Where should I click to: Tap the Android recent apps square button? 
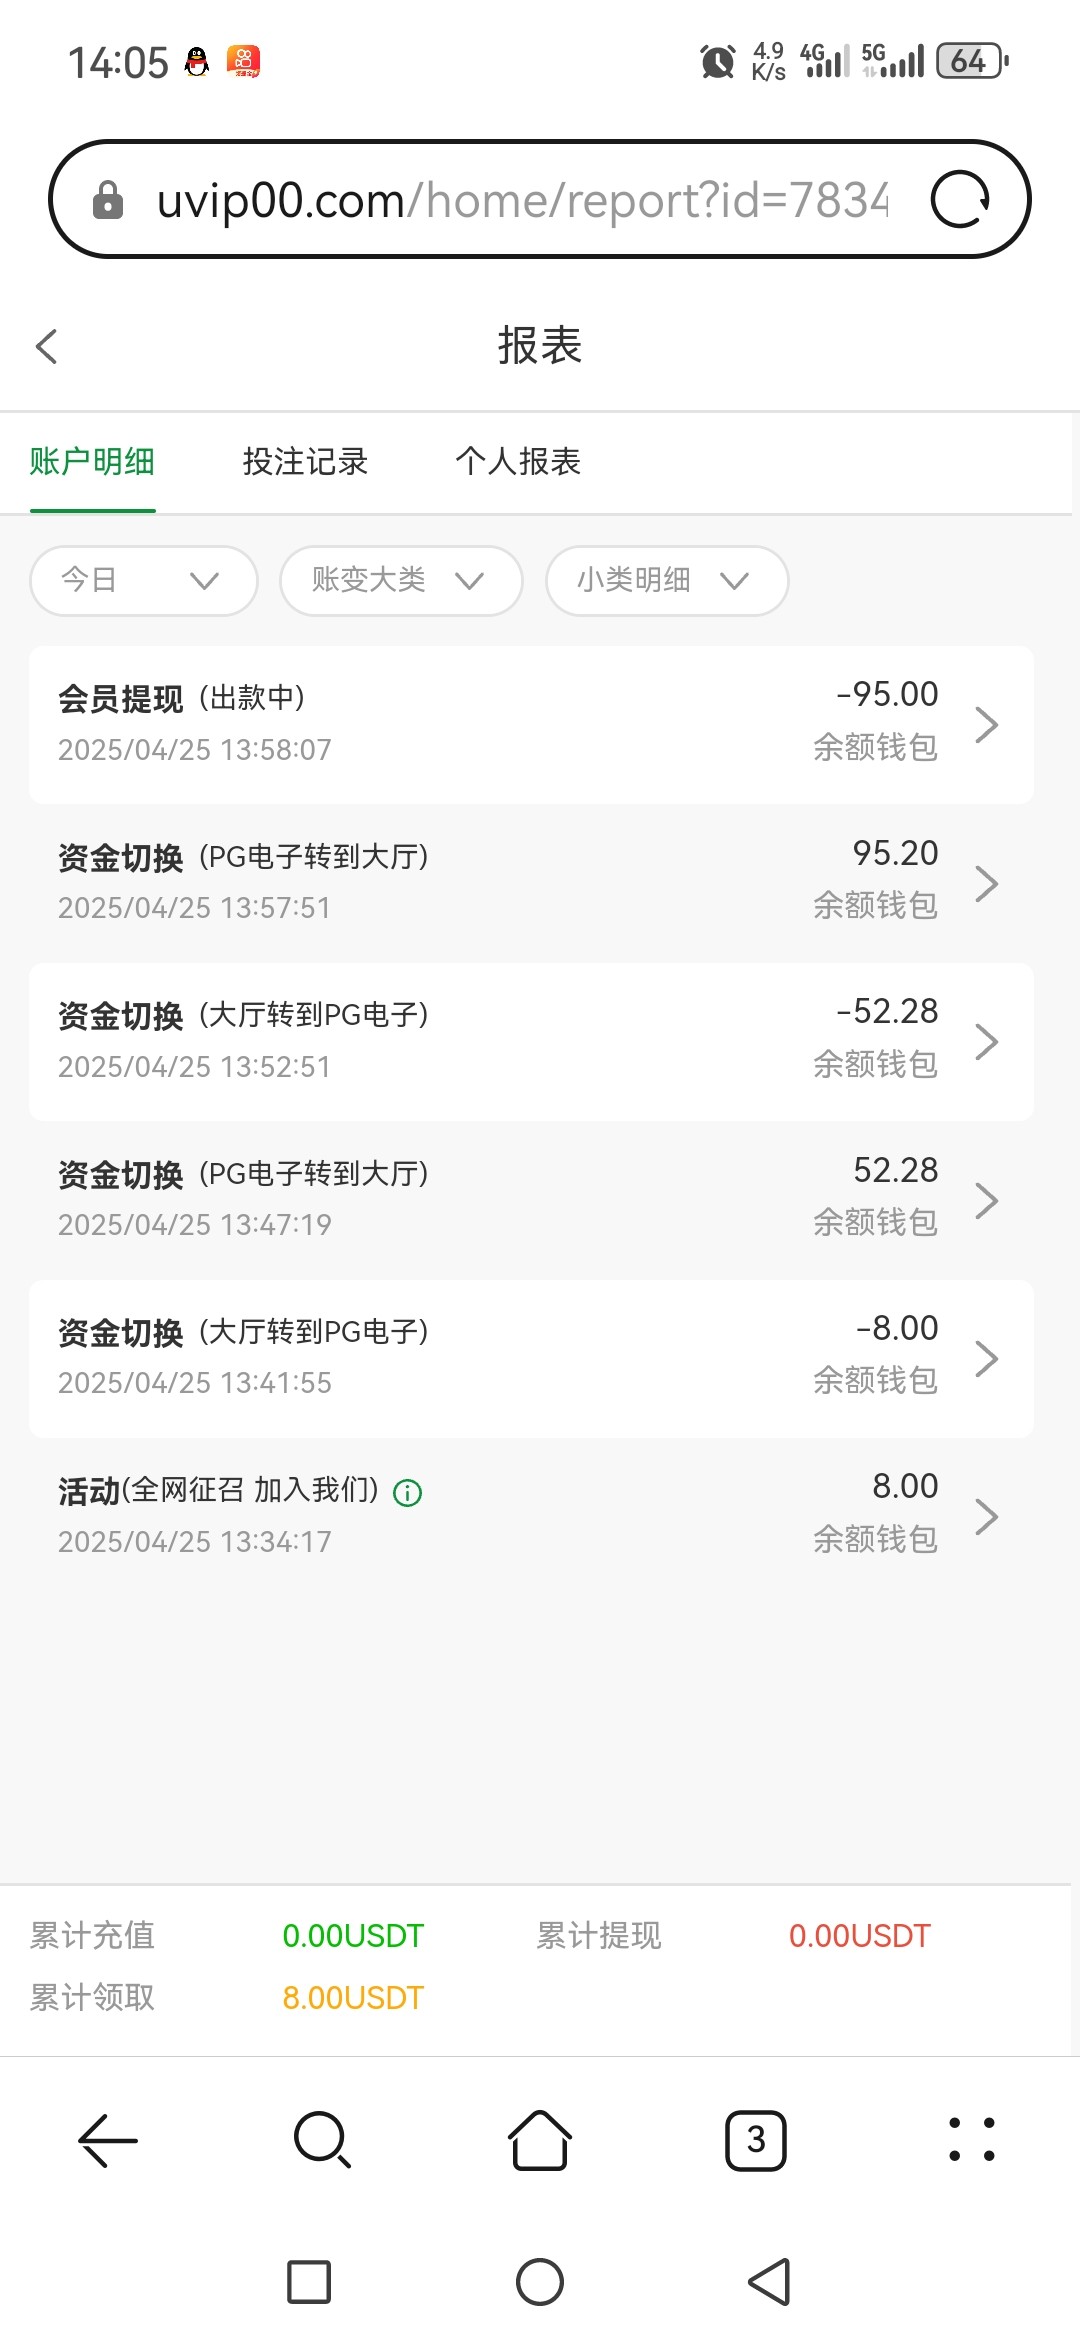point(309,2282)
